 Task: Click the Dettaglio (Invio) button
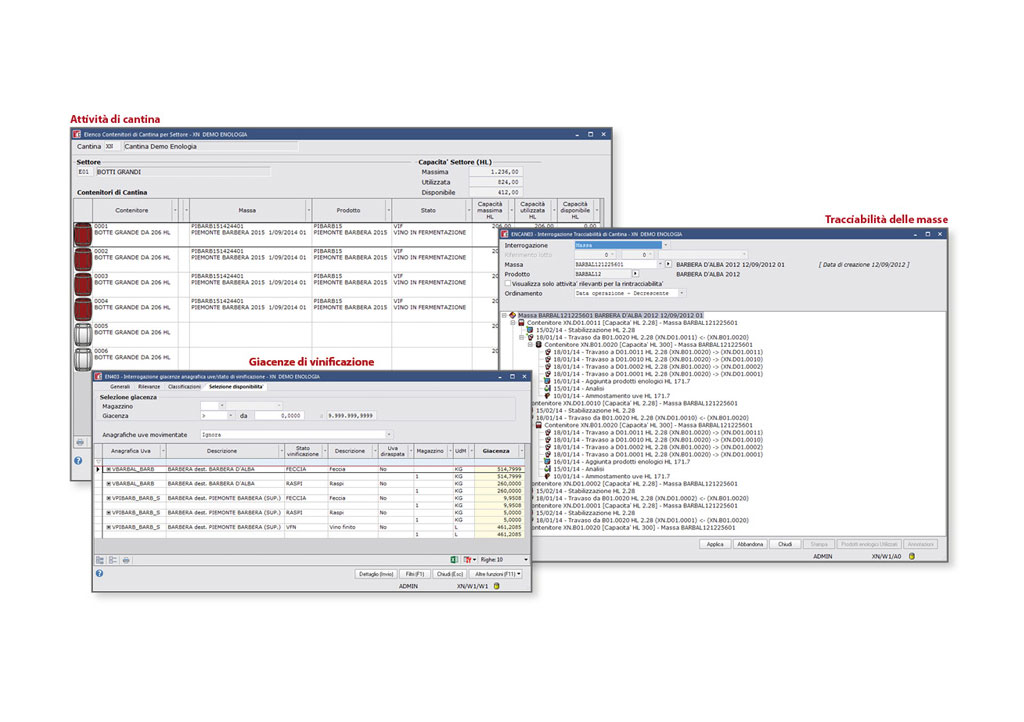(376, 574)
